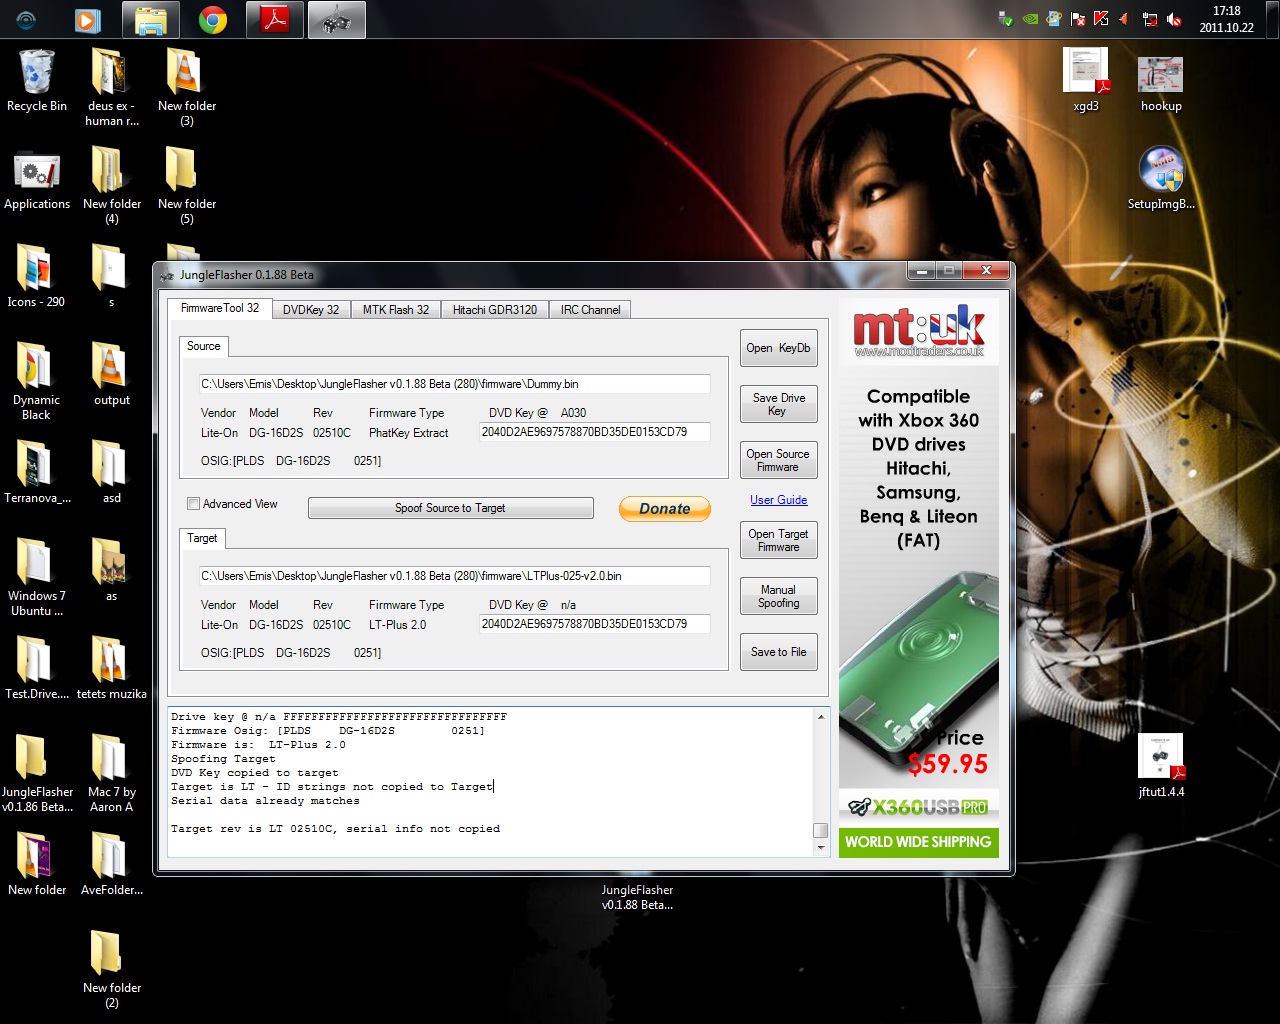Open the Applications desktop shortcut
The height and width of the screenshot is (1024, 1280).
(37, 180)
